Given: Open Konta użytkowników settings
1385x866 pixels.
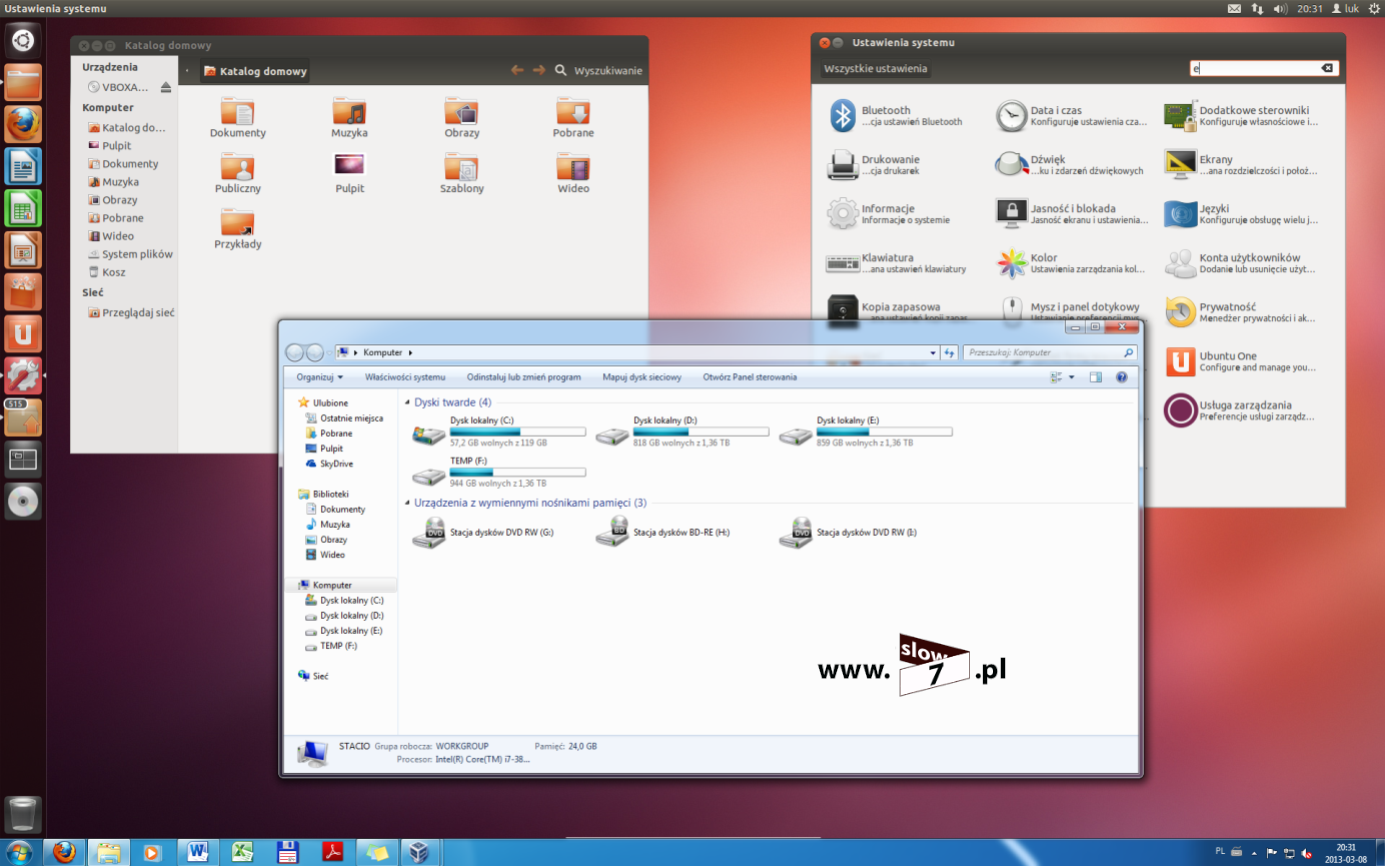Looking at the screenshot, I should 1181,263.
